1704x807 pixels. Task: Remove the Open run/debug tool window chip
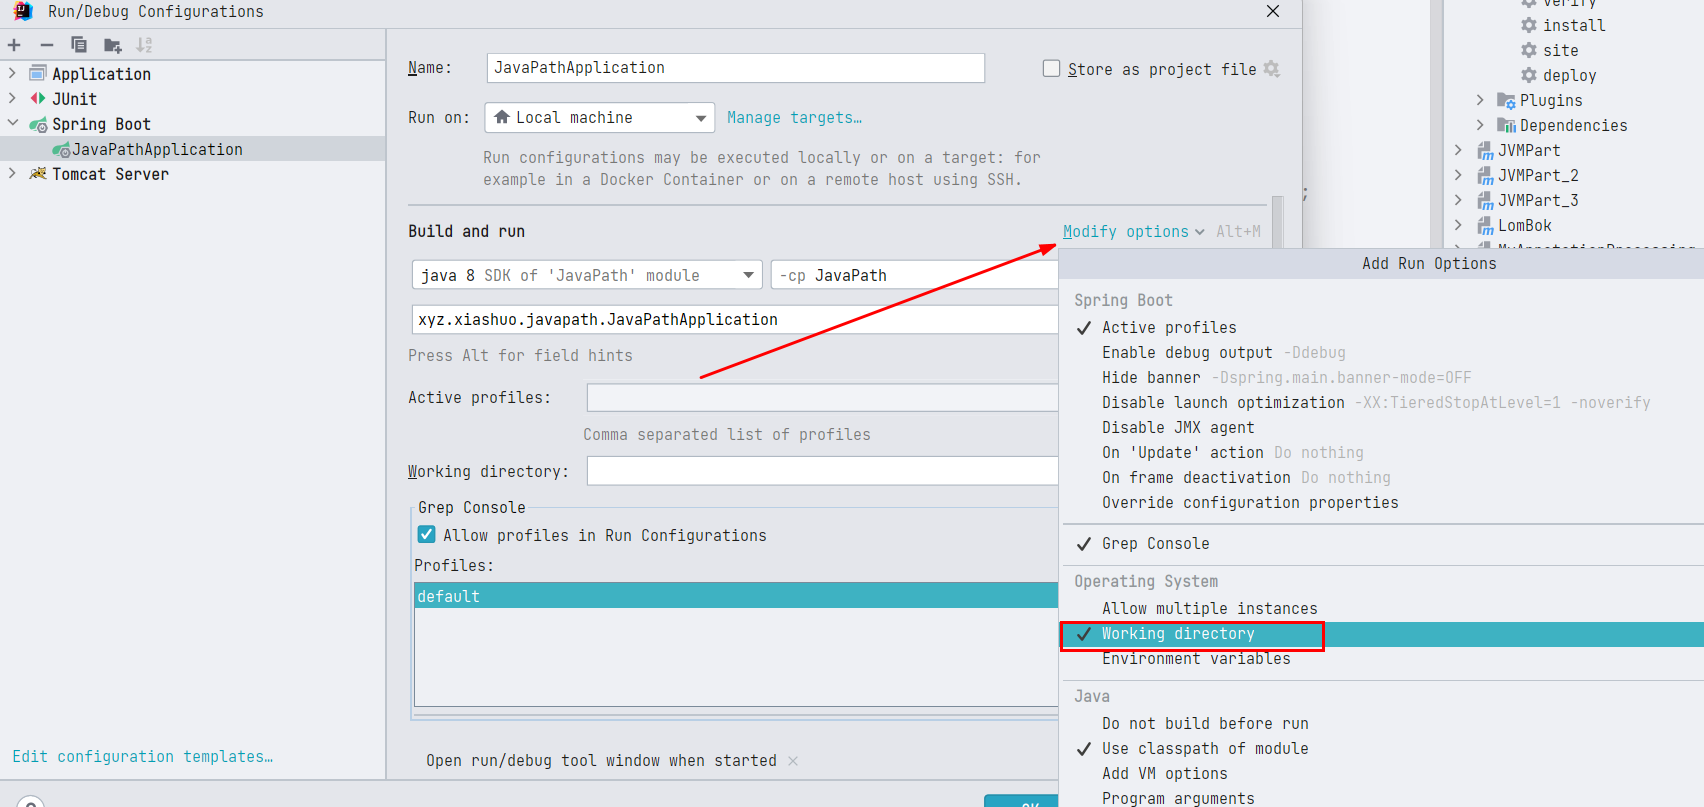pyautogui.click(x=793, y=761)
